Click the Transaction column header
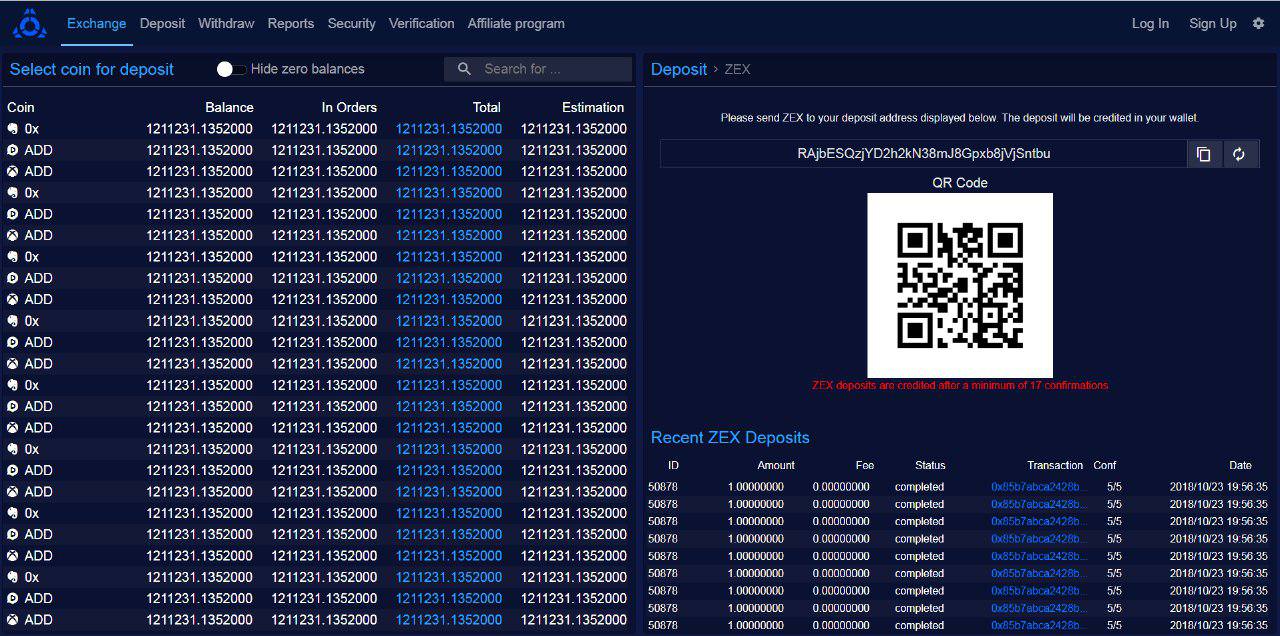 tap(1055, 465)
